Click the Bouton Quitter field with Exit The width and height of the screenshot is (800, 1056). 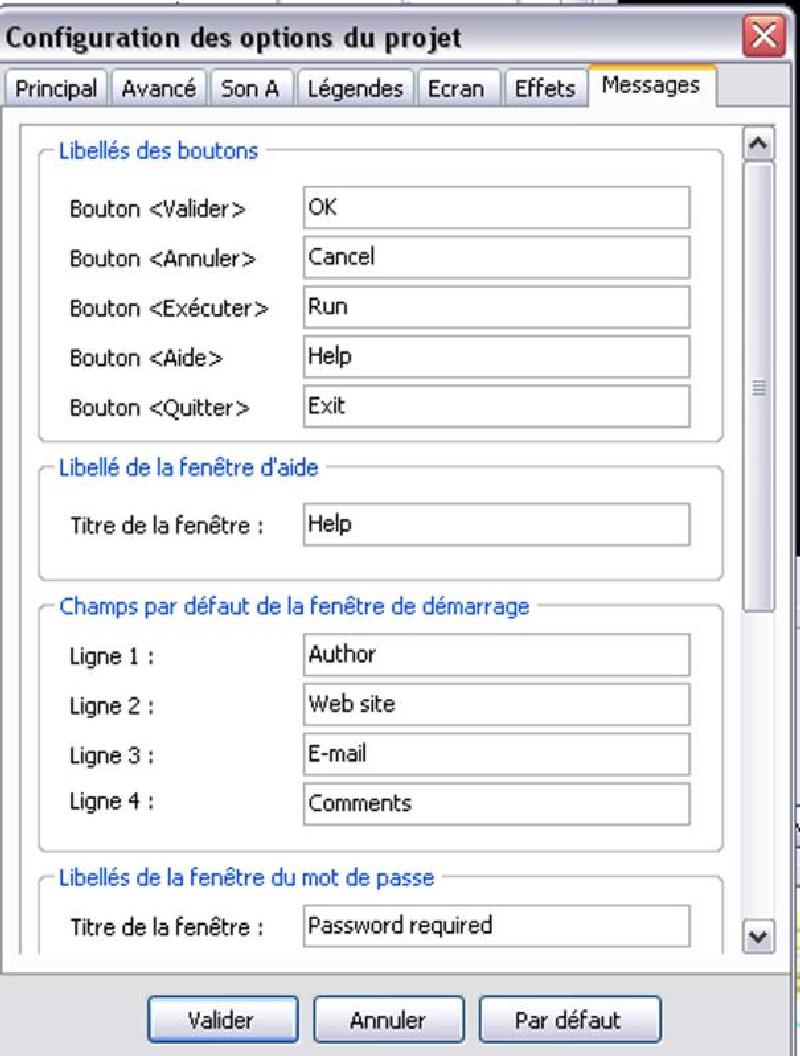pyautogui.click(x=496, y=406)
